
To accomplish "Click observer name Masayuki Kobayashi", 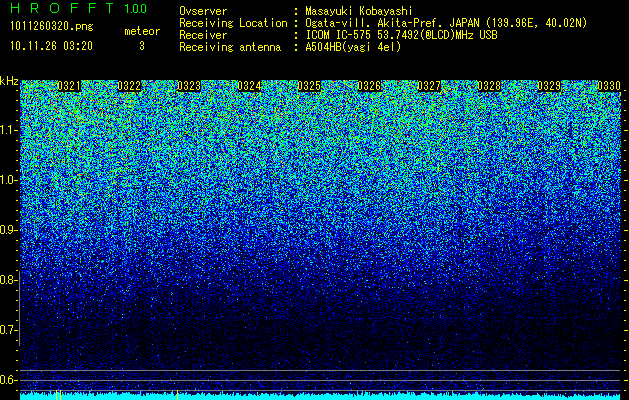I will pyautogui.click(x=359, y=11).
